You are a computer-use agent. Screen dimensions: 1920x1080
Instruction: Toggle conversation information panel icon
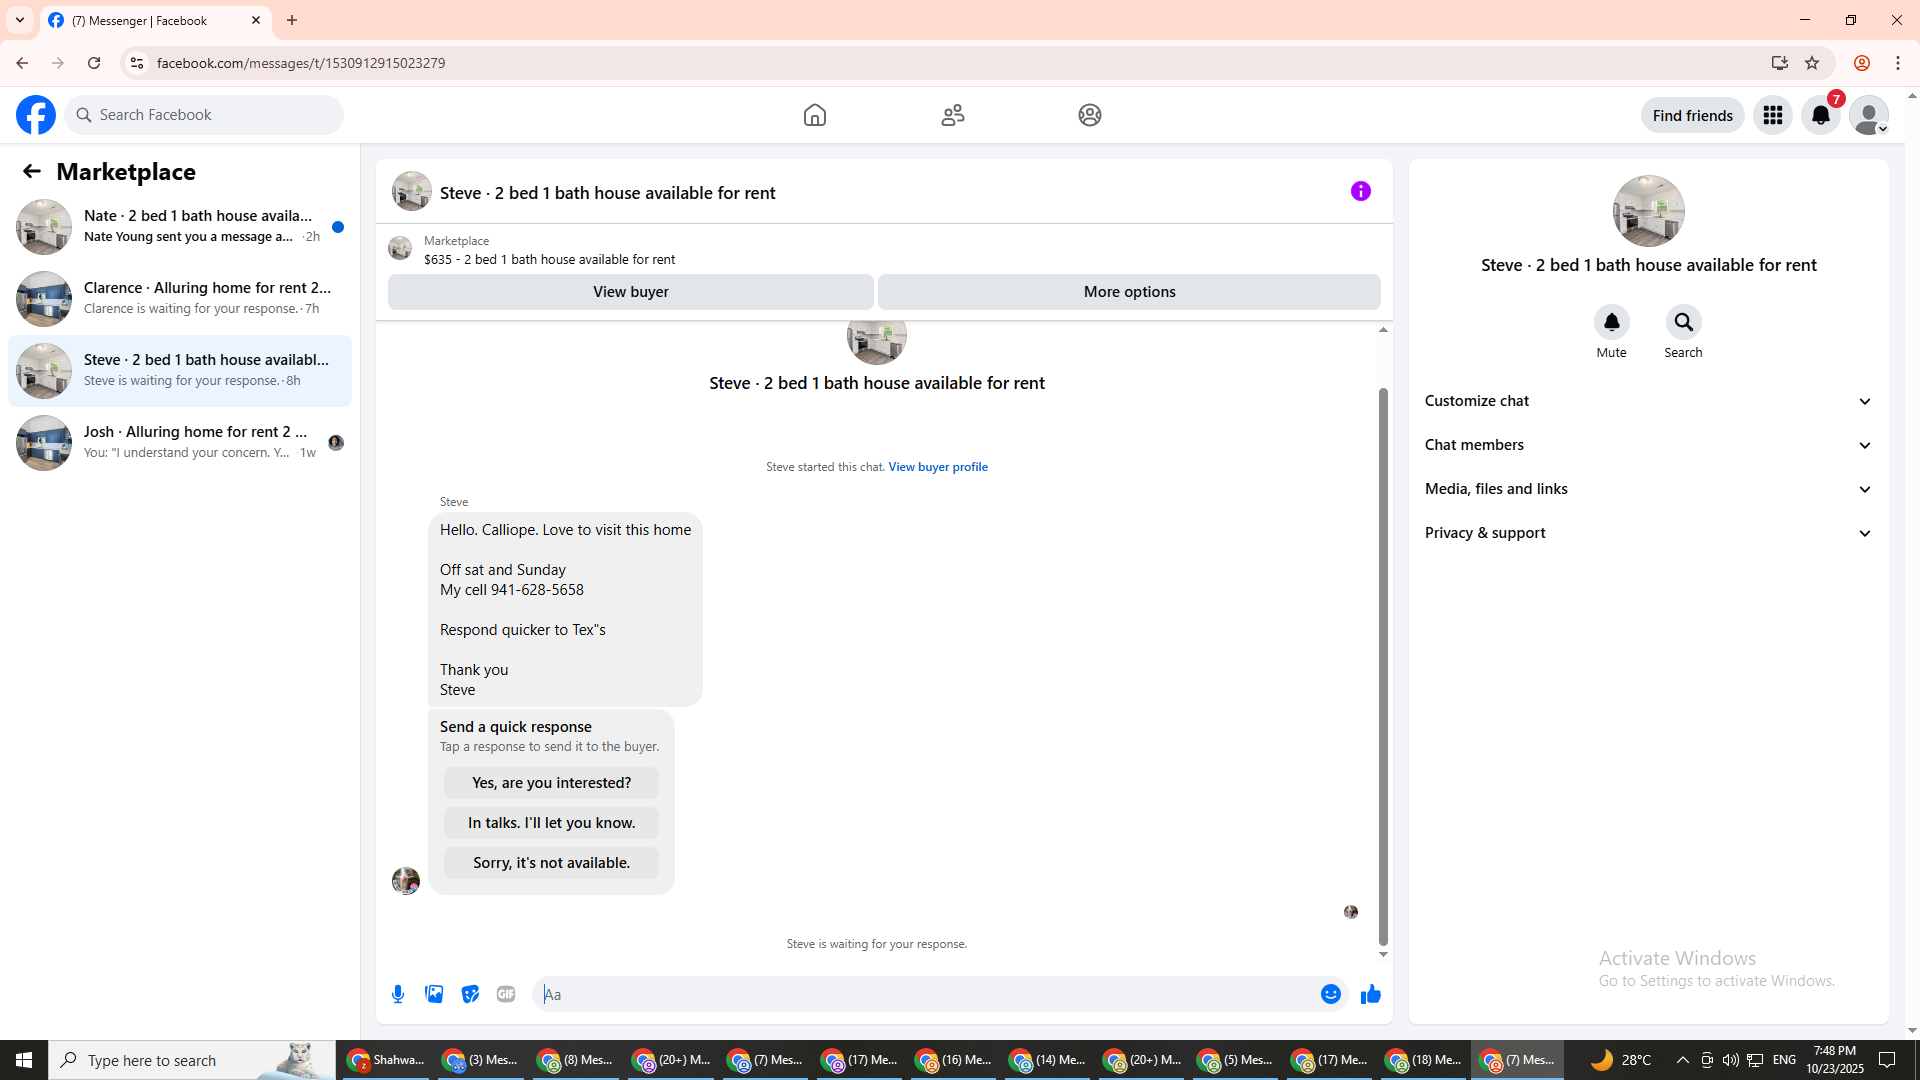click(1360, 191)
